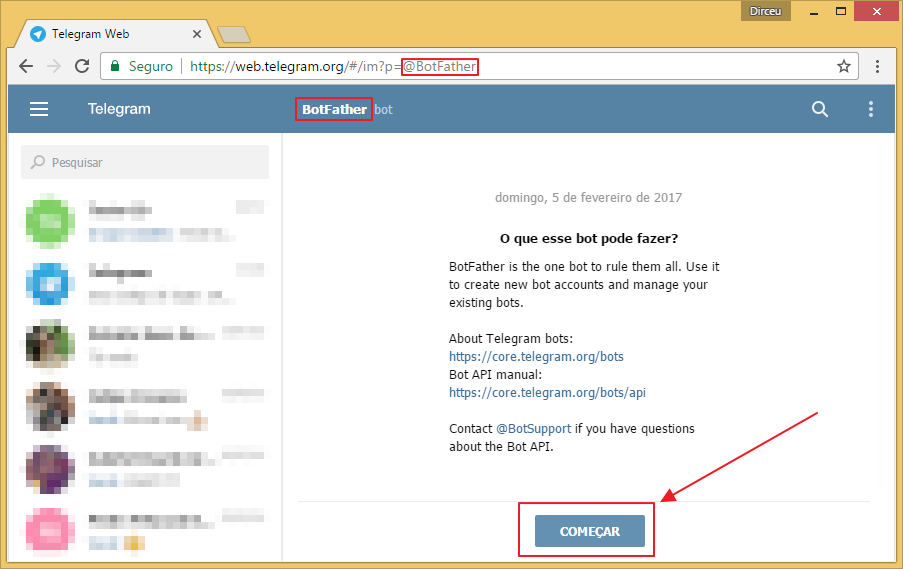Bookmark this page with the star icon
Image resolution: width=903 pixels, height=569 pixels.
click(x=844, y=66)
